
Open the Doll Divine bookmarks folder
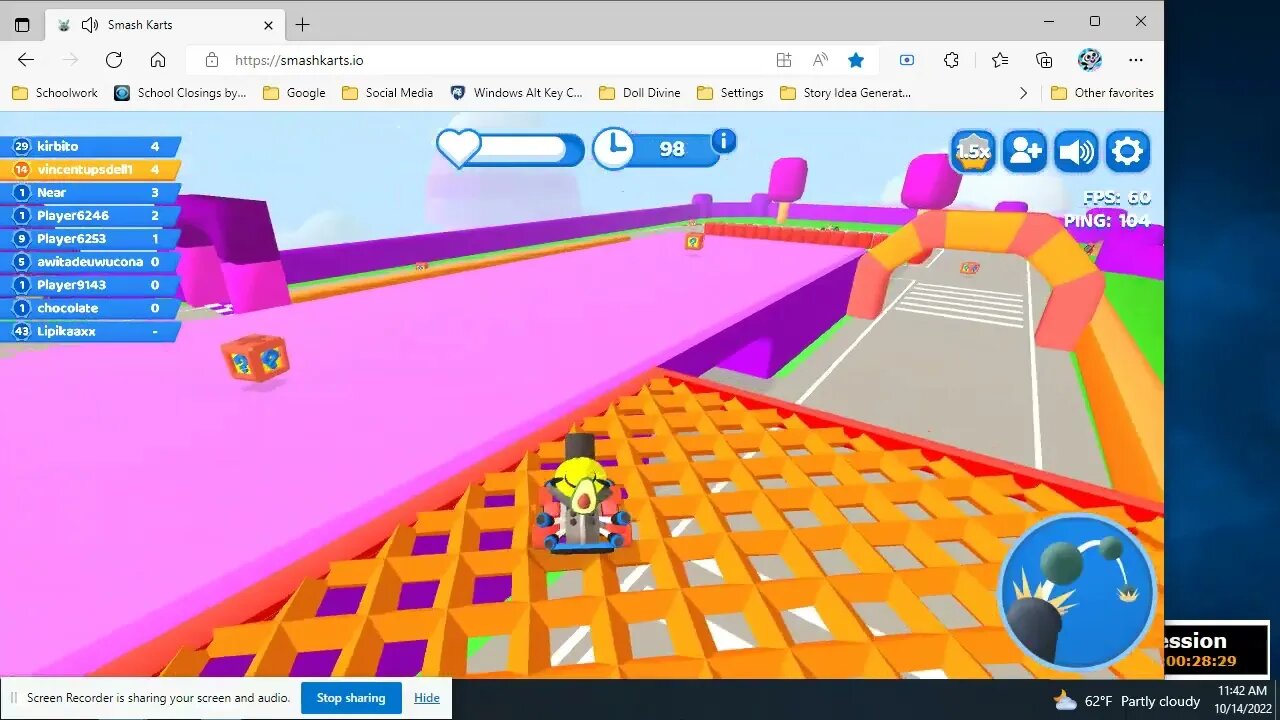pos(640,93)
